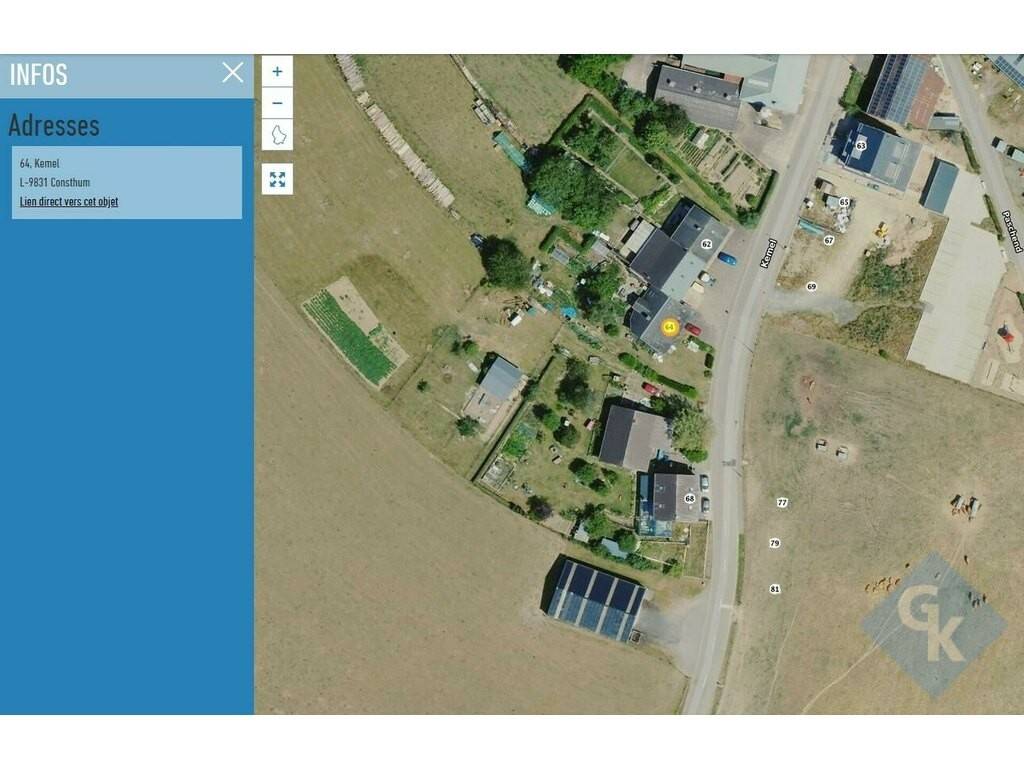
Task: Toggle fullscreen map mode
Action: (277, 179)
